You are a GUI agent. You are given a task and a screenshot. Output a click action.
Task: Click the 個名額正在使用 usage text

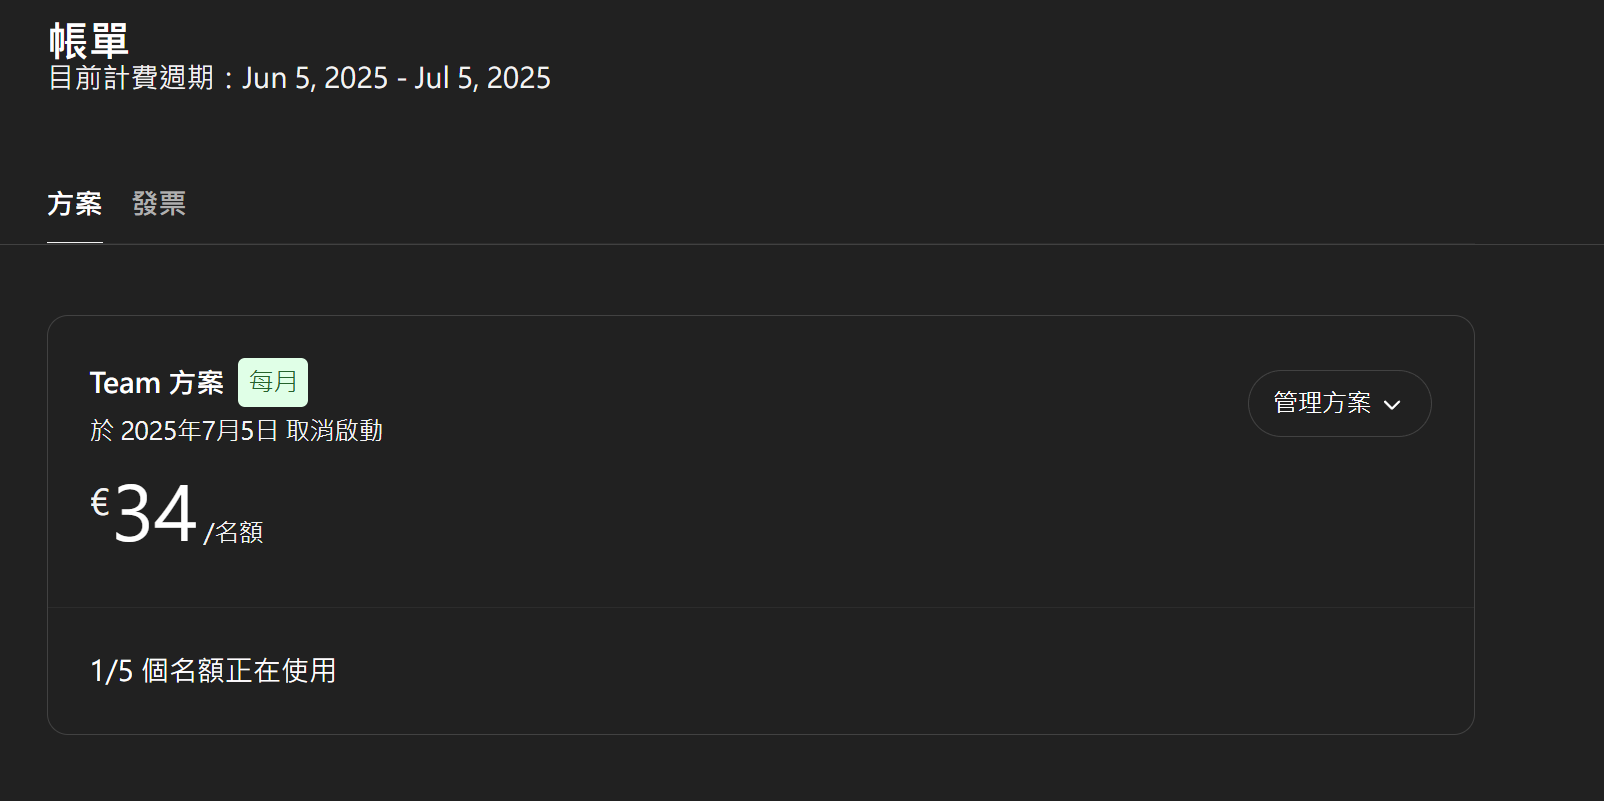click(239, 671)
